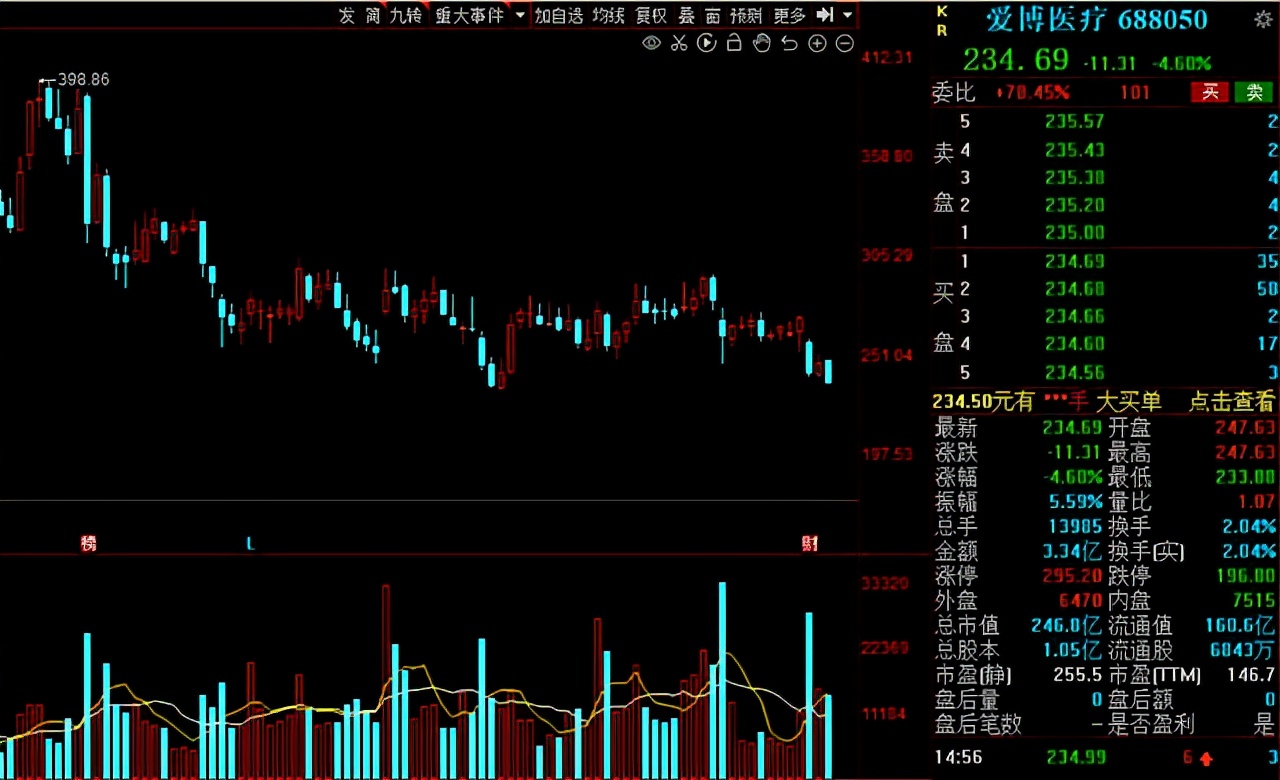Select the 卖盘 level 4 price 235.43
Screen dimensions: 1280x780
(x=1076, y=150)
